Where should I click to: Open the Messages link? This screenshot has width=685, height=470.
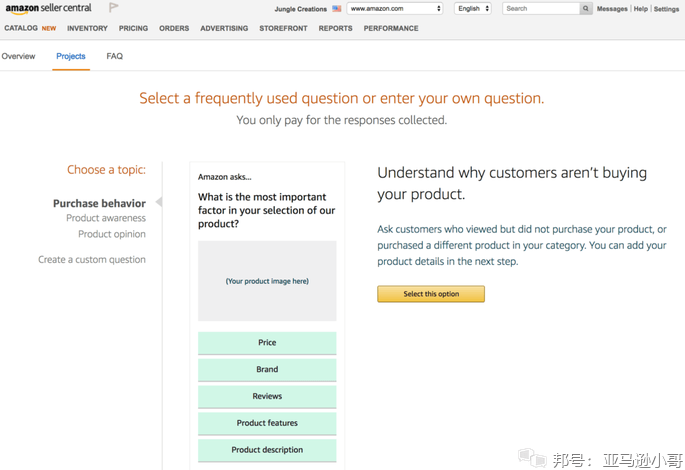[x=612, y=9]
